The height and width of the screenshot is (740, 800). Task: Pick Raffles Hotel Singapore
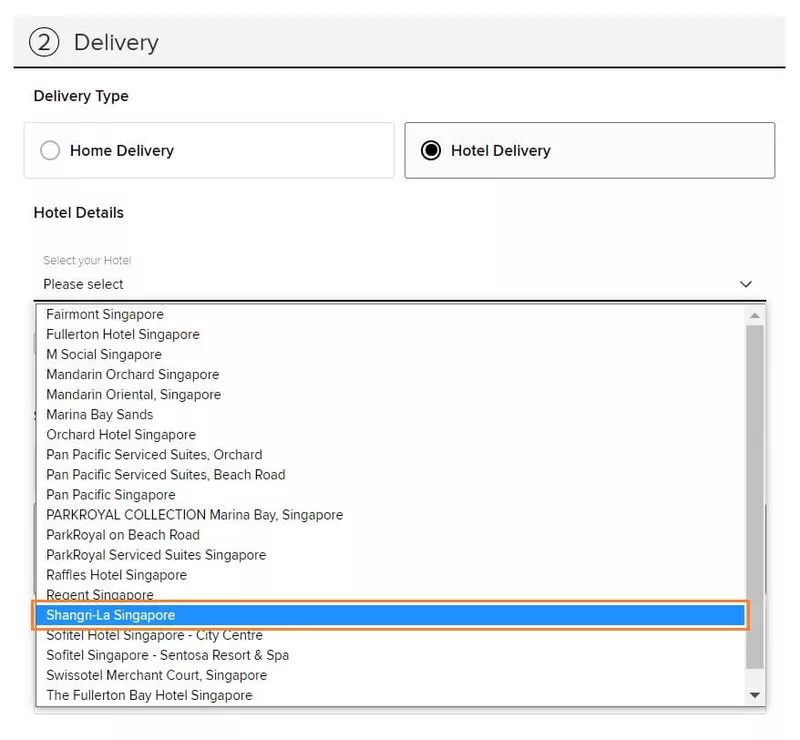[390, 575]
